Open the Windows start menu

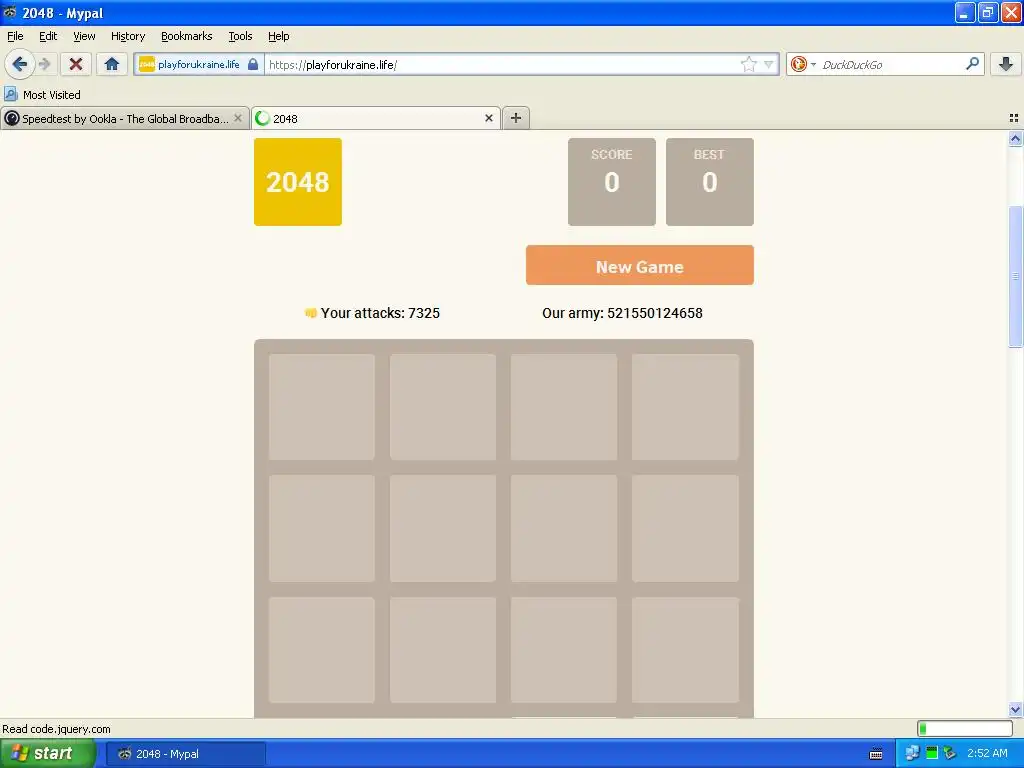pos(47,754)
